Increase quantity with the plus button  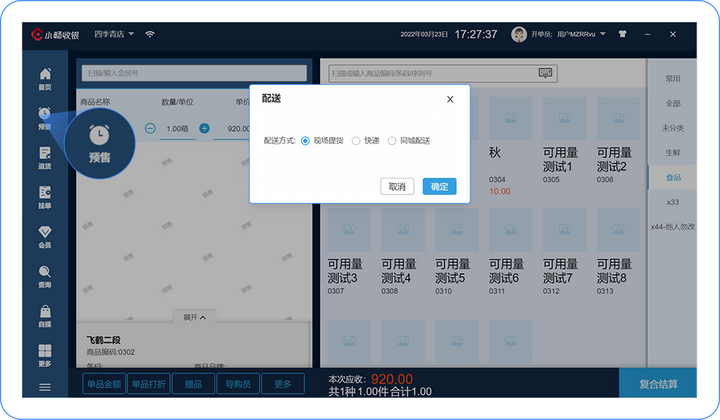204,129
